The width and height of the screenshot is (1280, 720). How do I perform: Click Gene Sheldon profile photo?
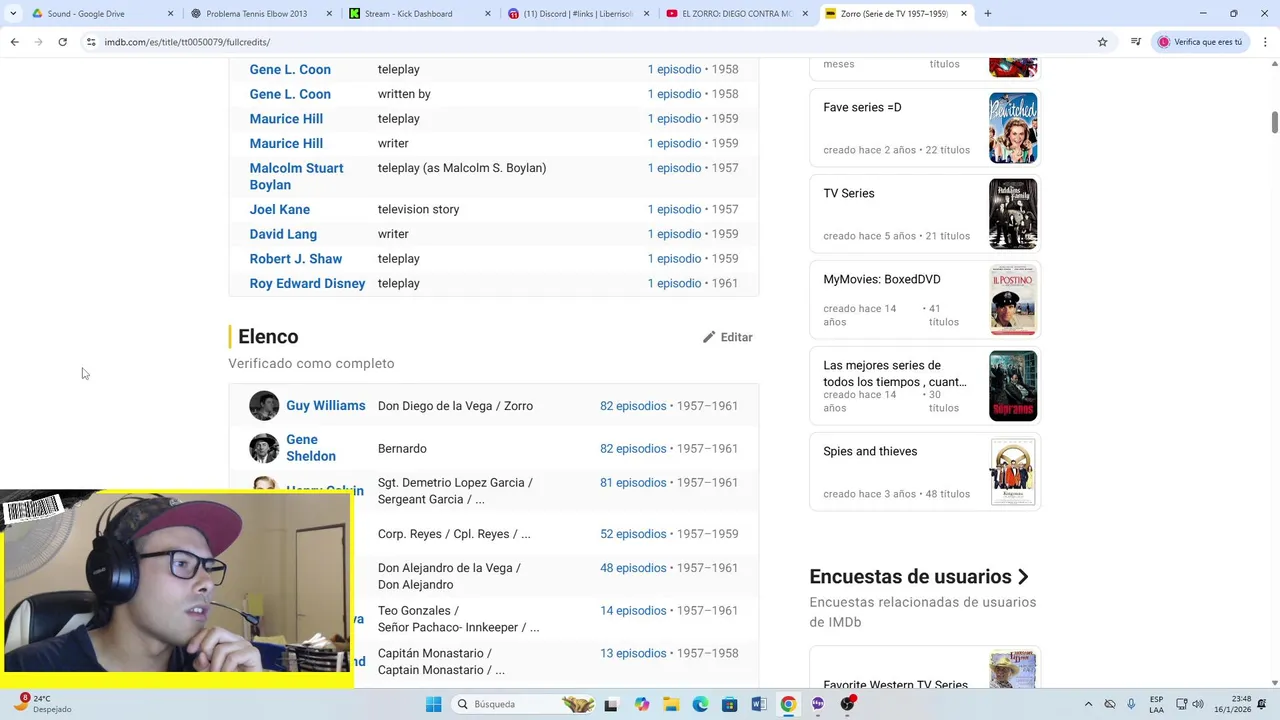click(x=264, y=448)
